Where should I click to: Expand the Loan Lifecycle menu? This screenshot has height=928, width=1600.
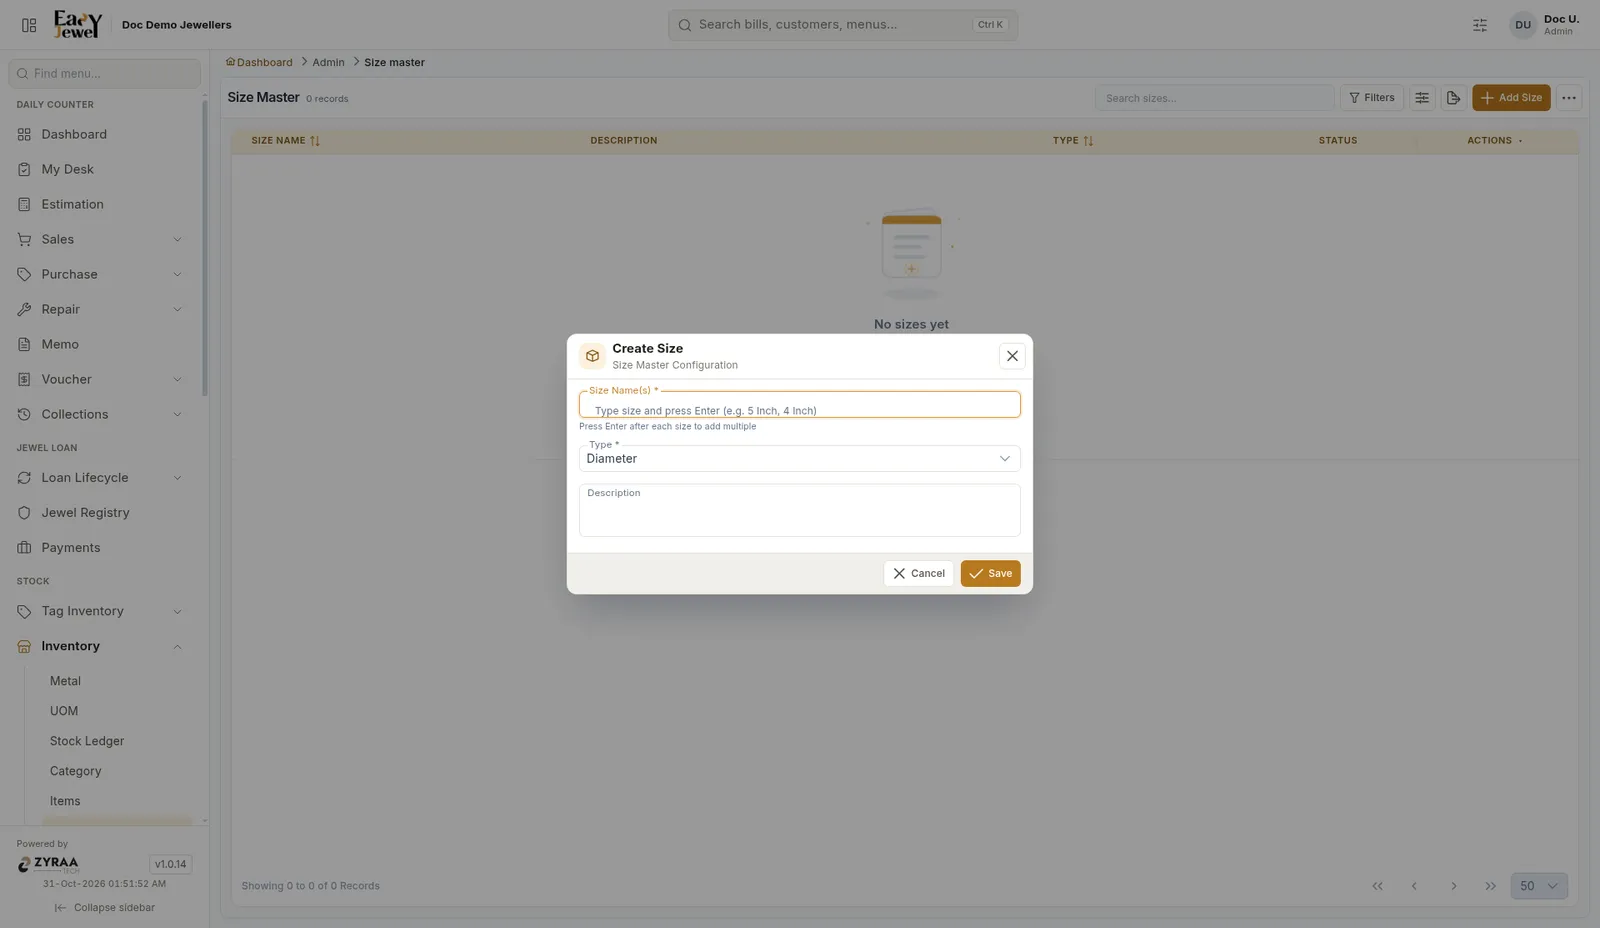pos(104,478)
